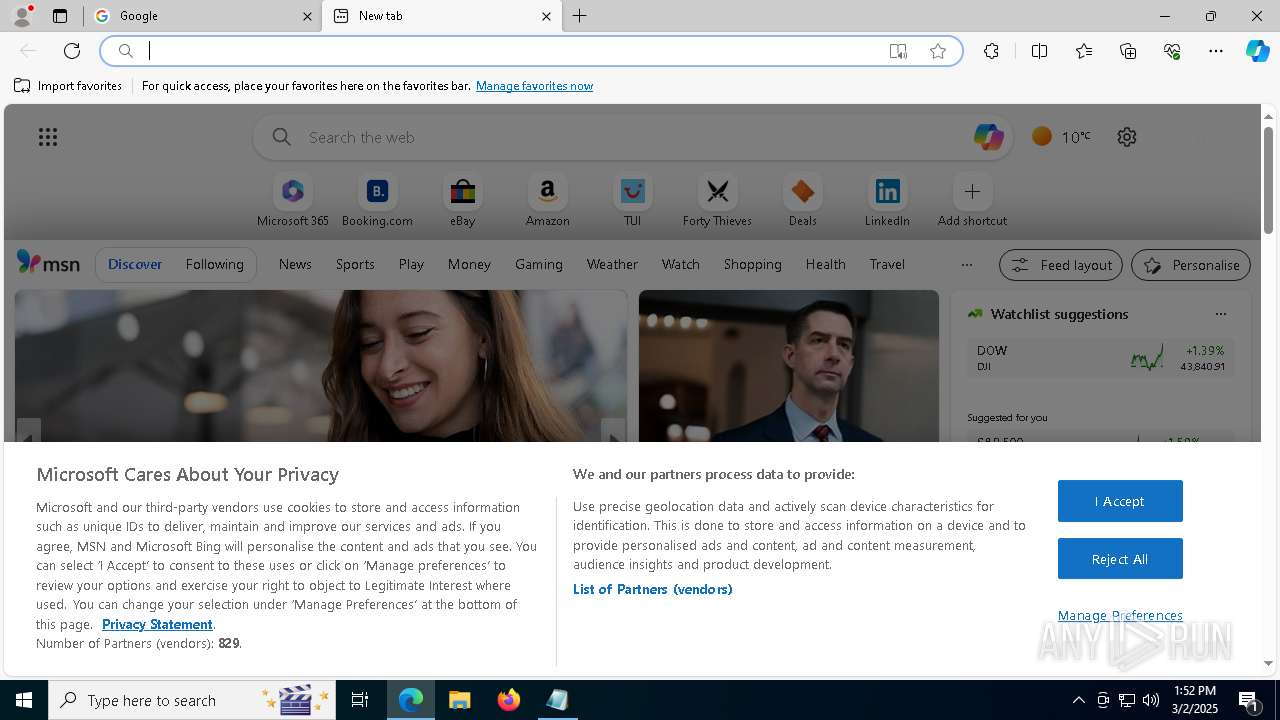Refresh the current page
This screenshot has width=1280, height=720.
[72, 51]
